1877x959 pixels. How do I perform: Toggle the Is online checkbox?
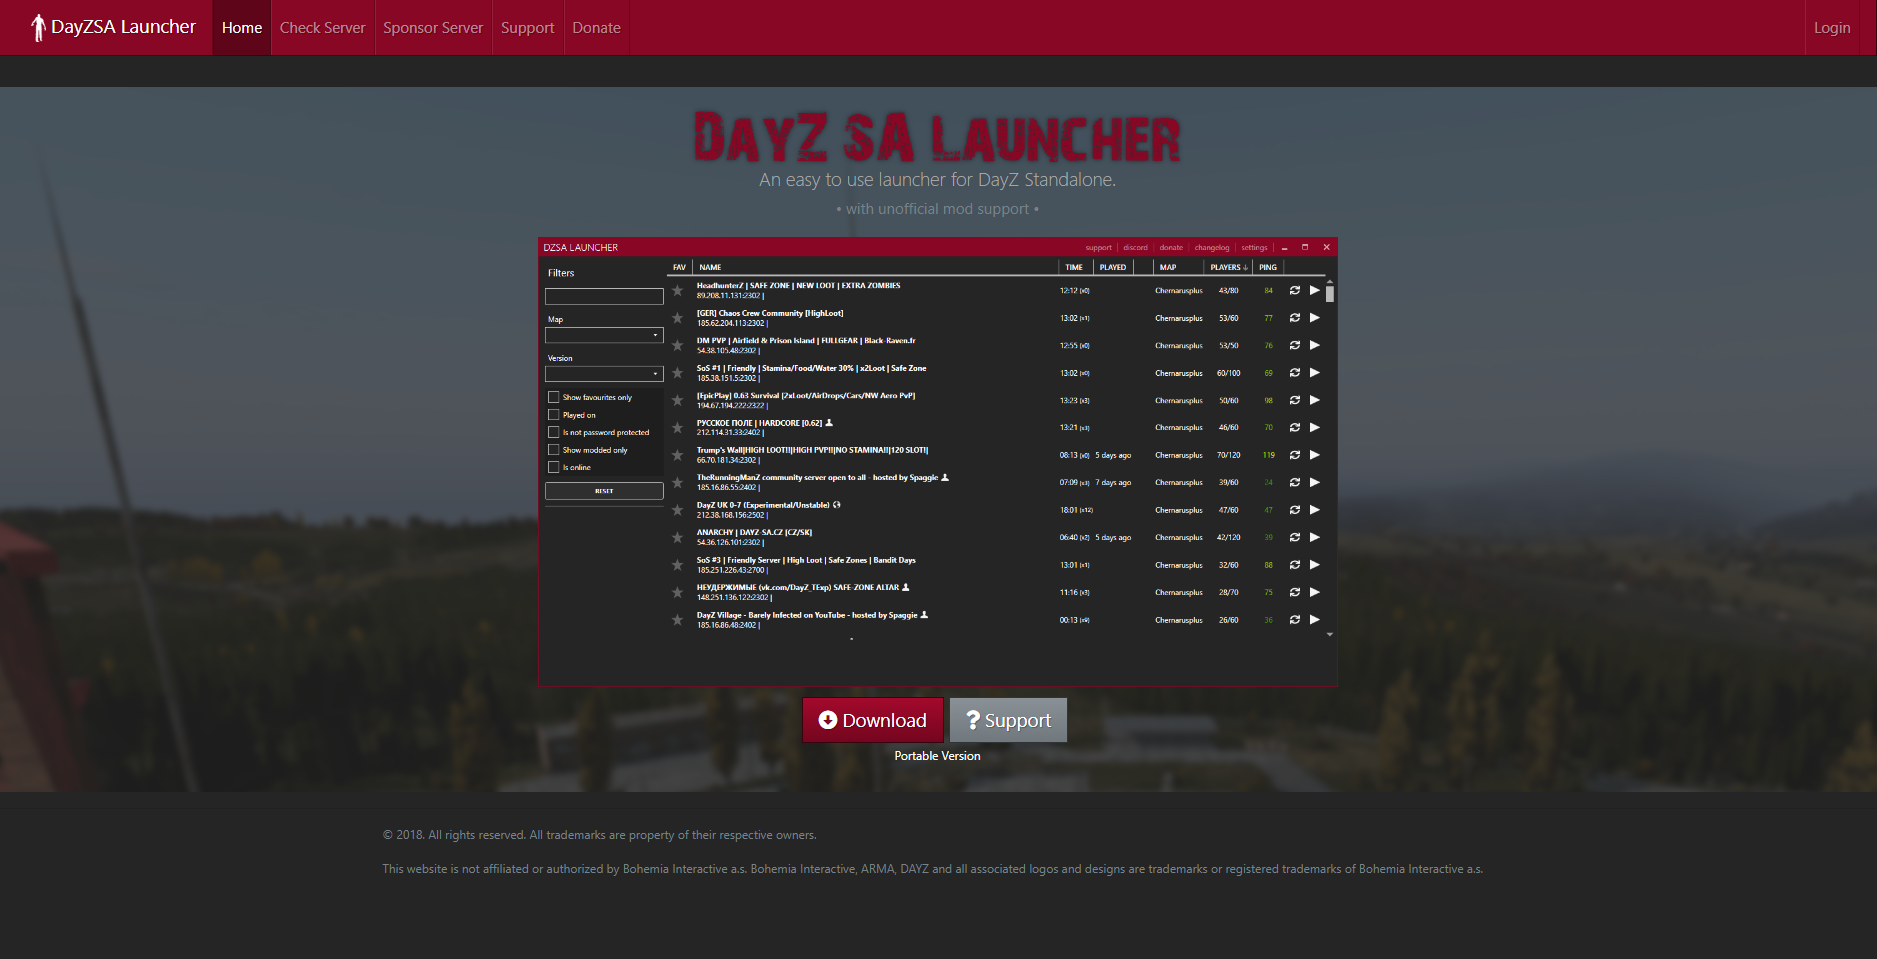click(x=554, y=467)
